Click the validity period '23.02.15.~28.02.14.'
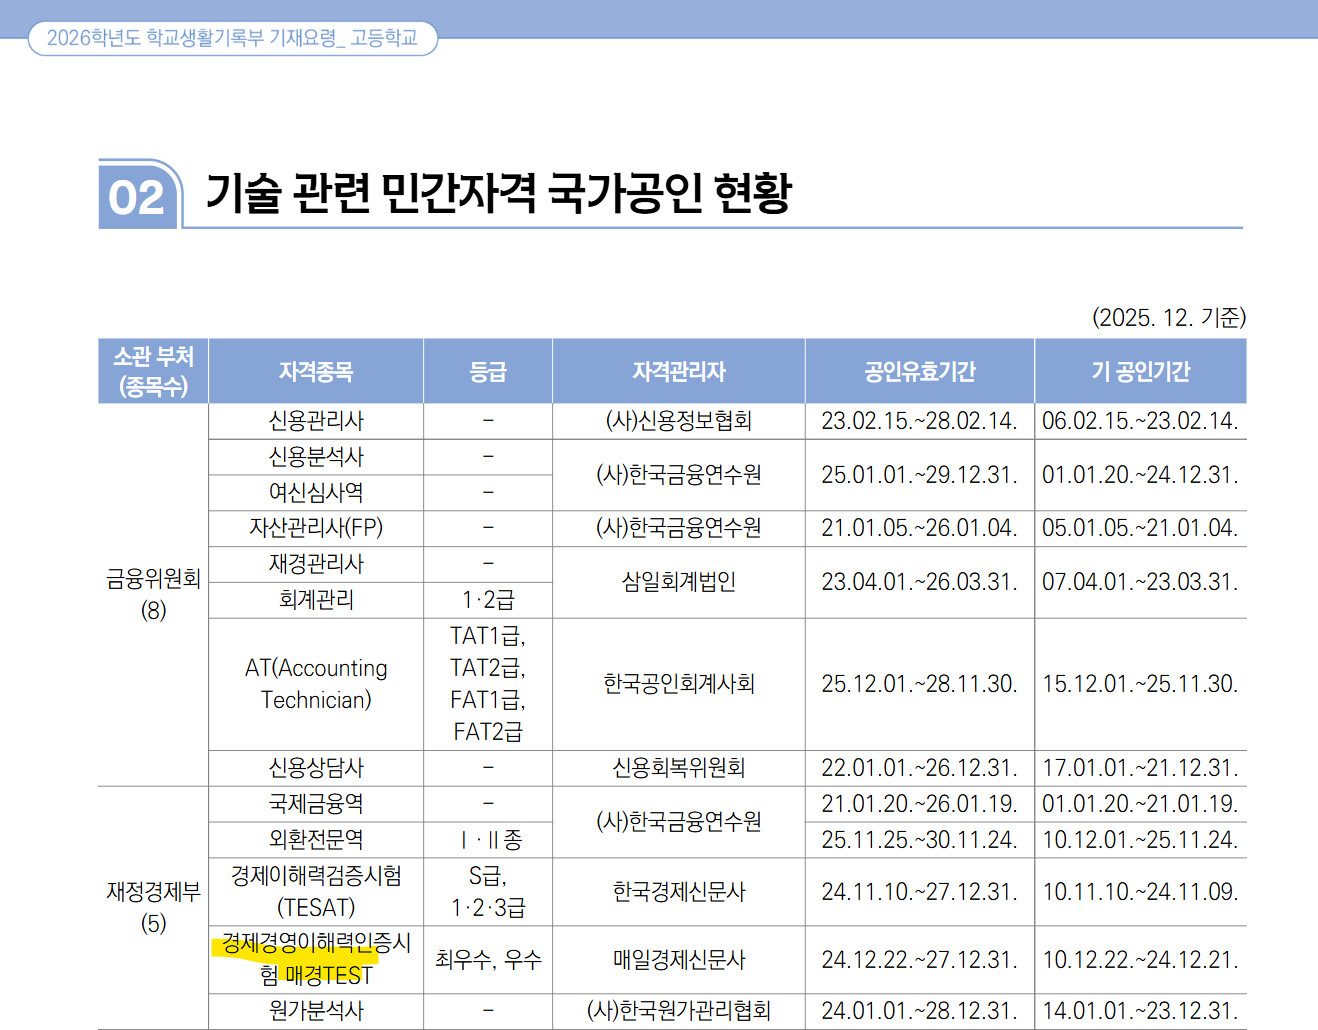This screenshot has height=1030, width=1318. 920,421
